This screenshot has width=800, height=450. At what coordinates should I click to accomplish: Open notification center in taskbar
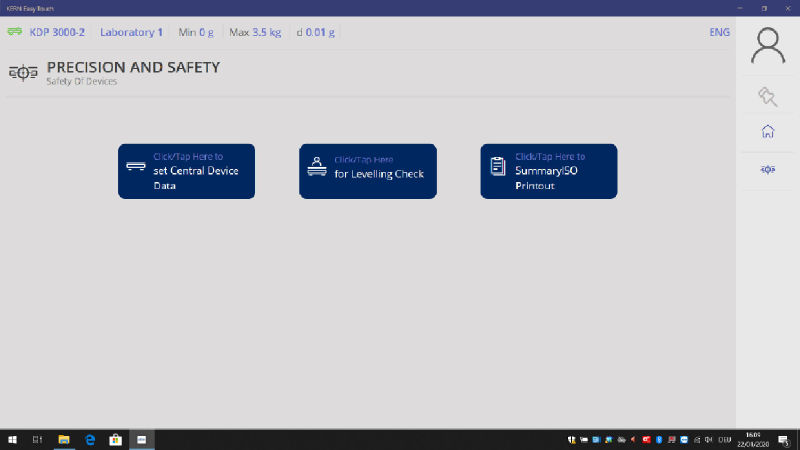[786, 439]
